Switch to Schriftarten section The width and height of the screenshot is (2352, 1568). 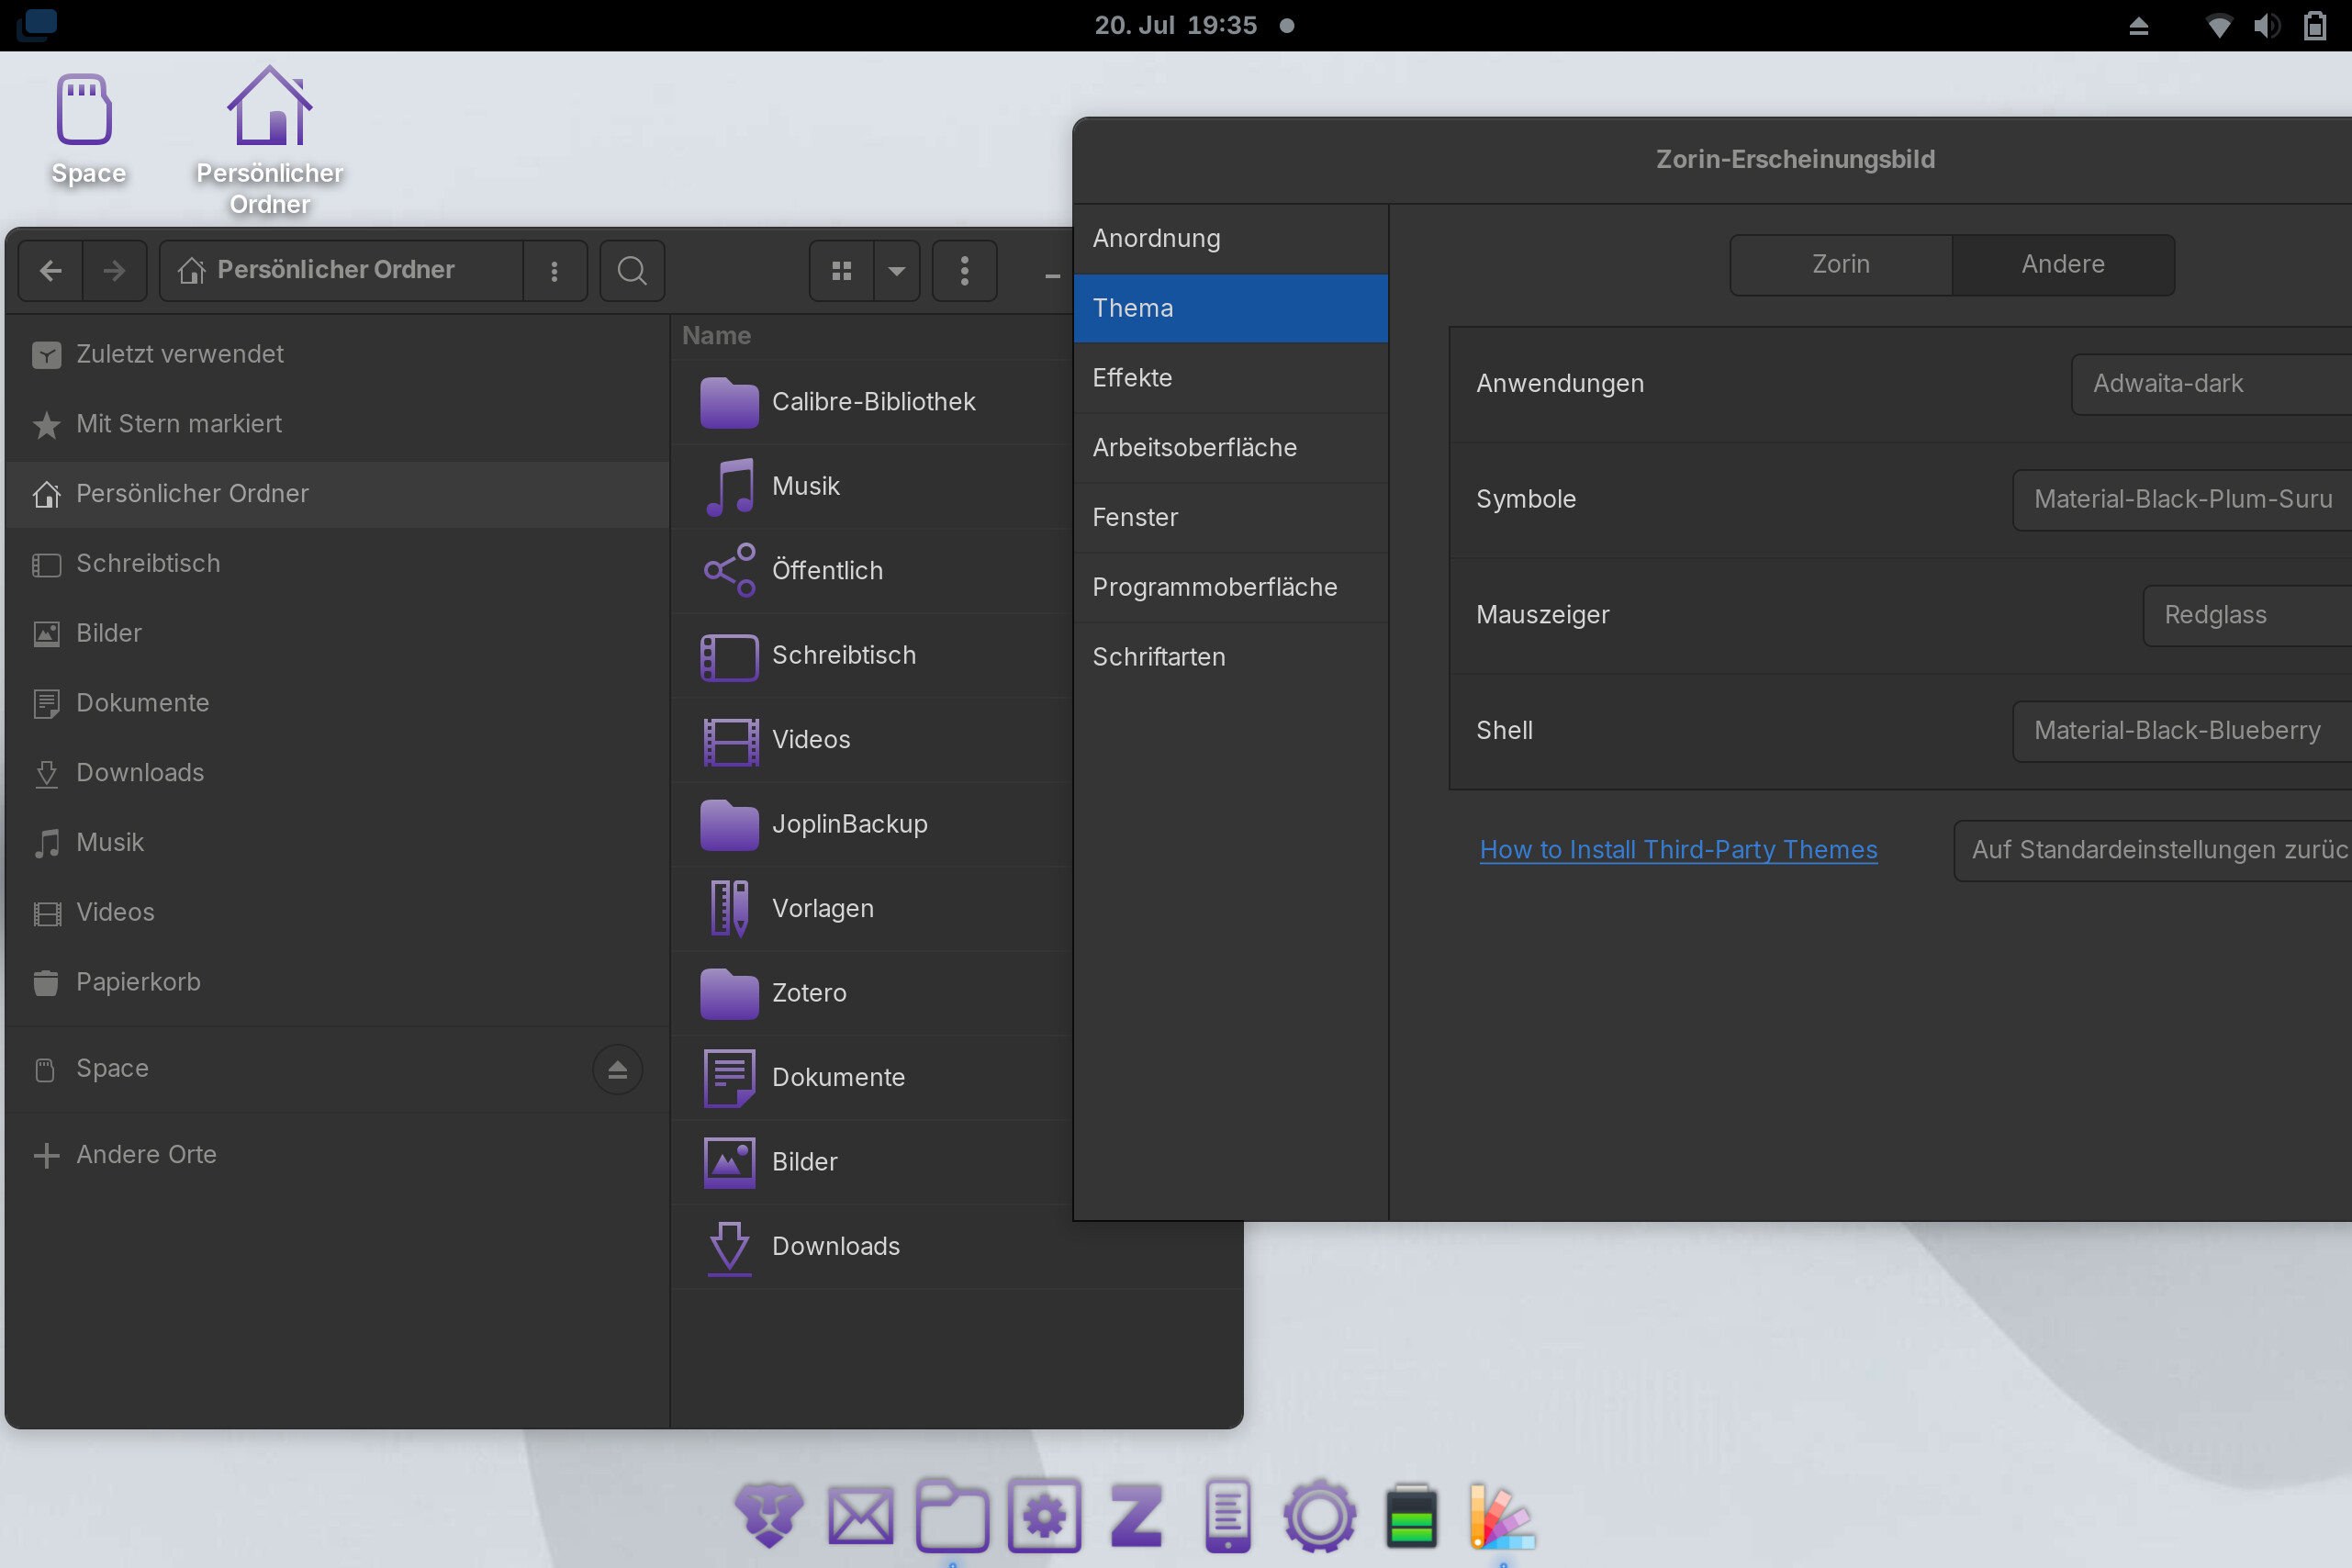pyautogui.click(x=1230, y=657)
